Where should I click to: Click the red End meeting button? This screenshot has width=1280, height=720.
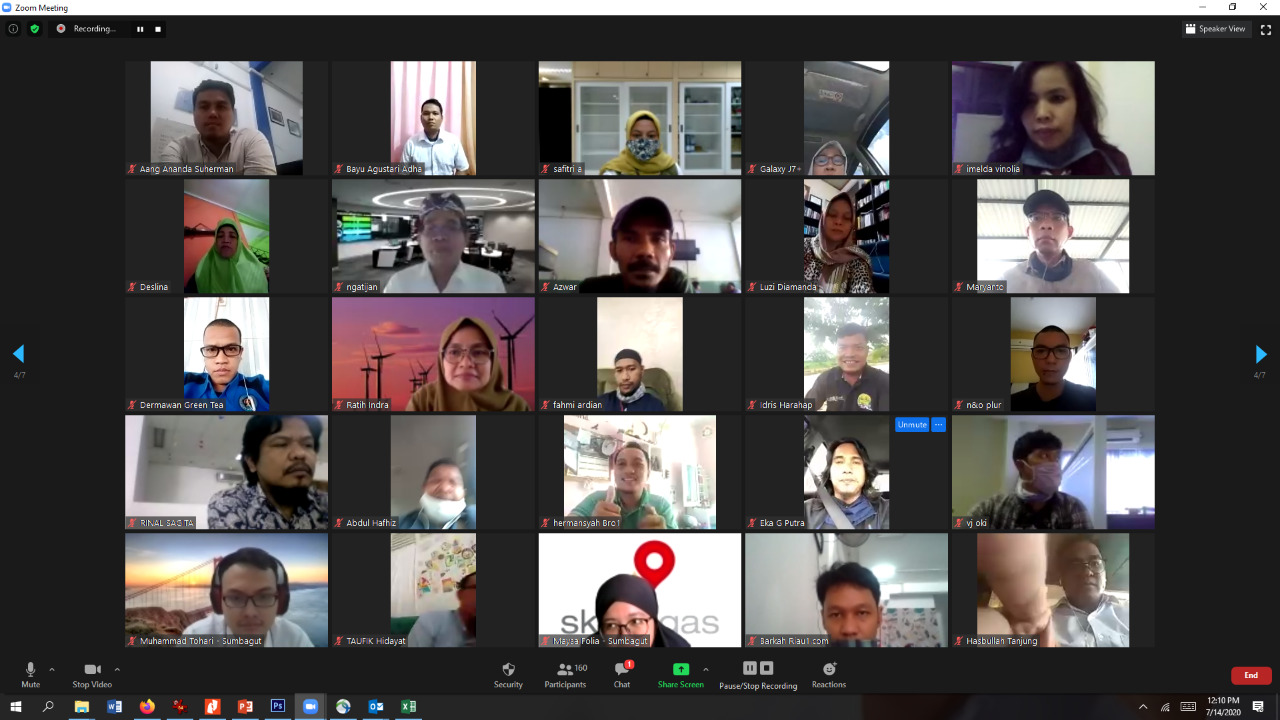pos(1250,676)
